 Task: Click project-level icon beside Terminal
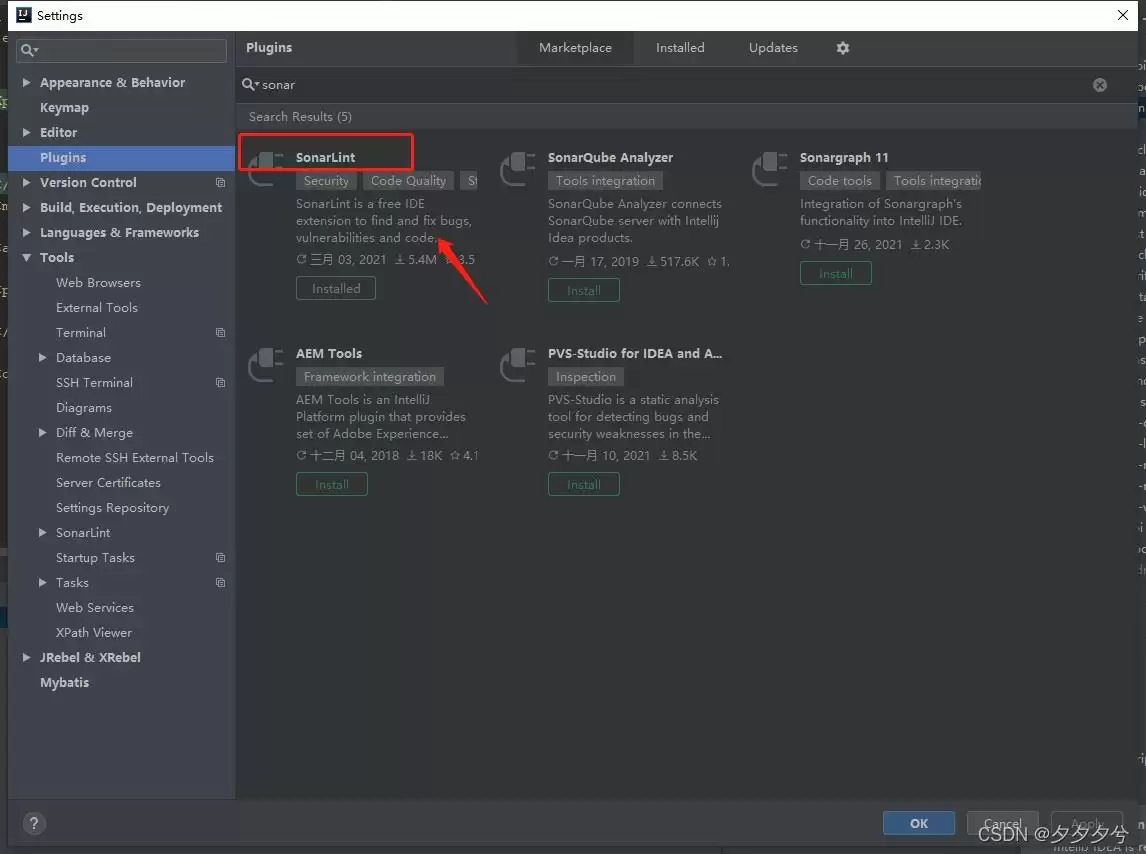pyautogui.click(x=221, y=333)
